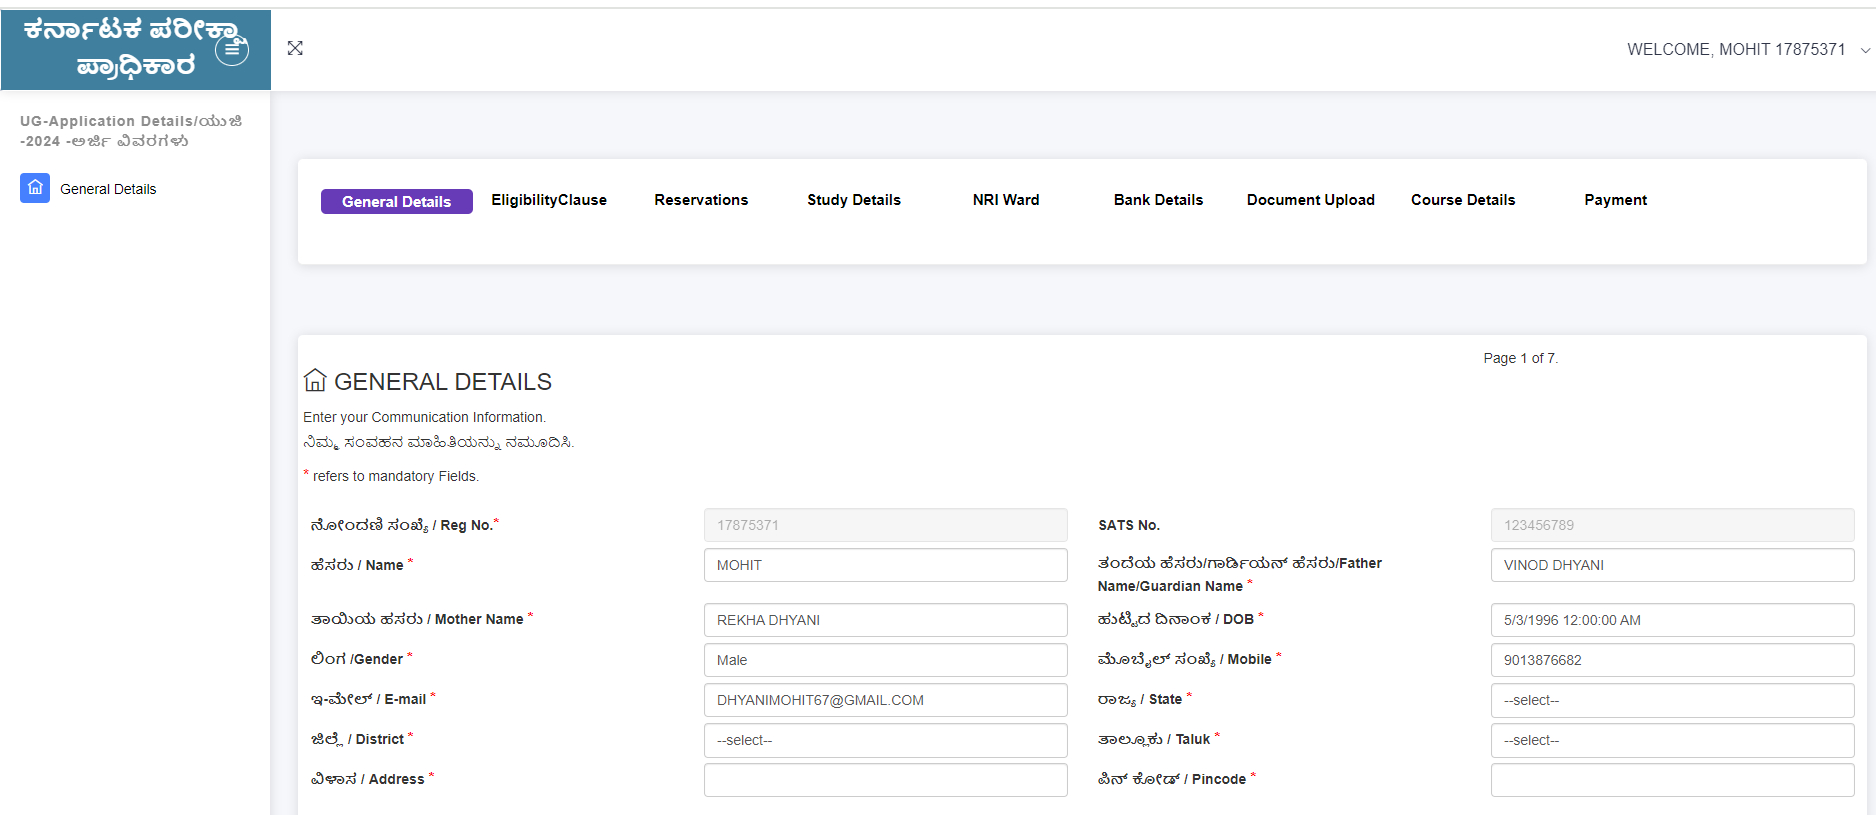
Task: Click the fullscreen expand icon
Action: click(x=295, y=48)
